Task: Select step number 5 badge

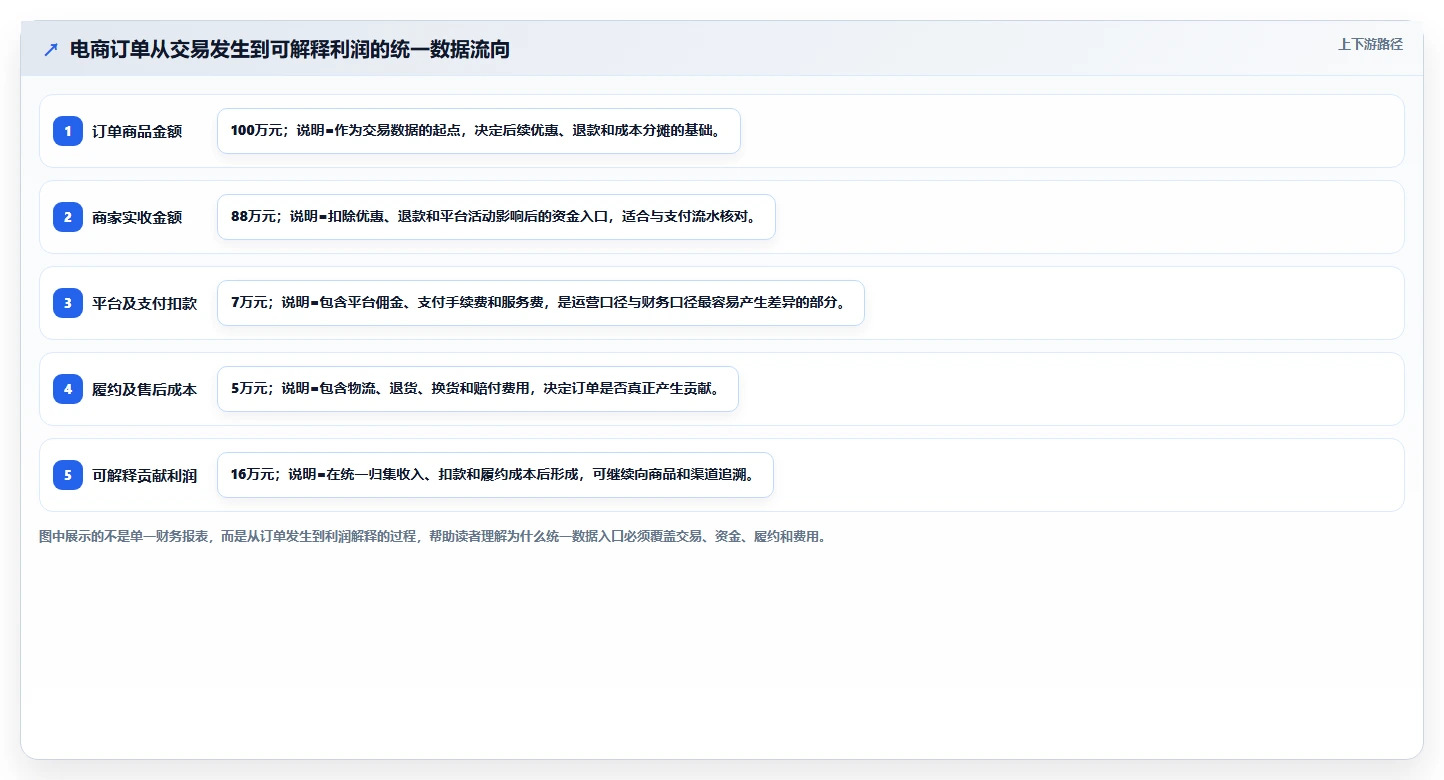Action: (68, 475)
